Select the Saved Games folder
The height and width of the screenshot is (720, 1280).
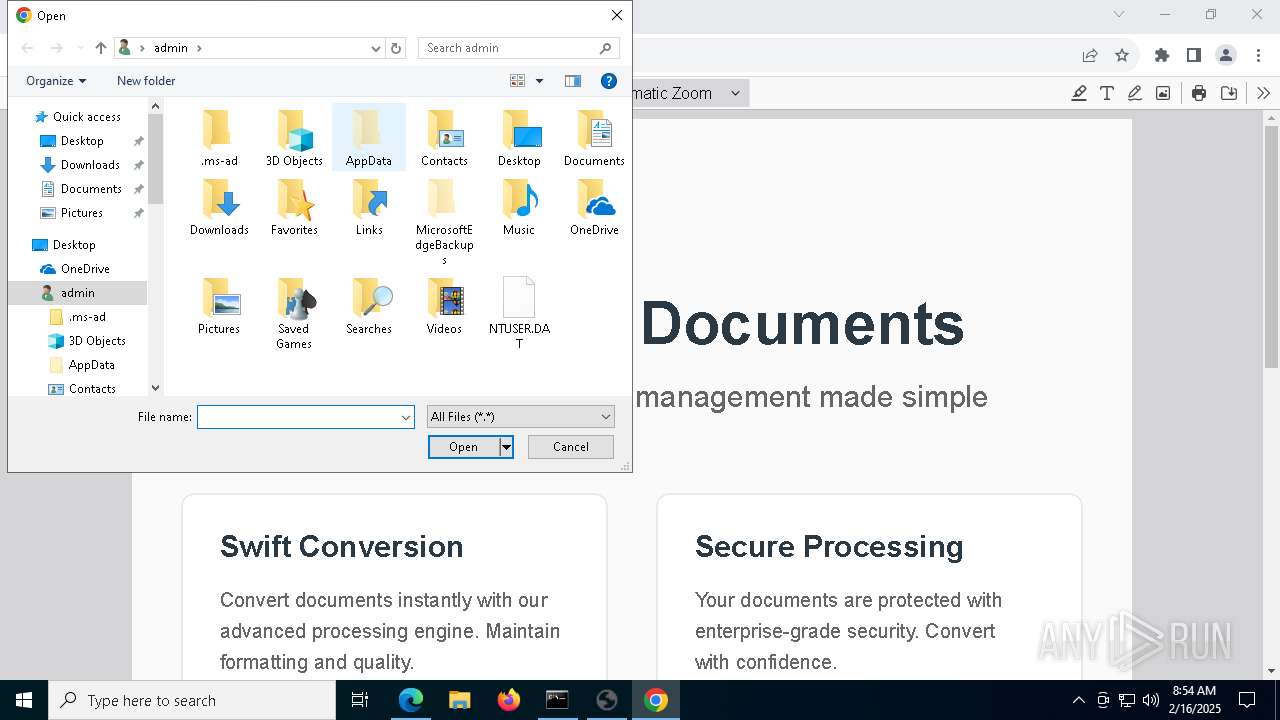(294, 313)
